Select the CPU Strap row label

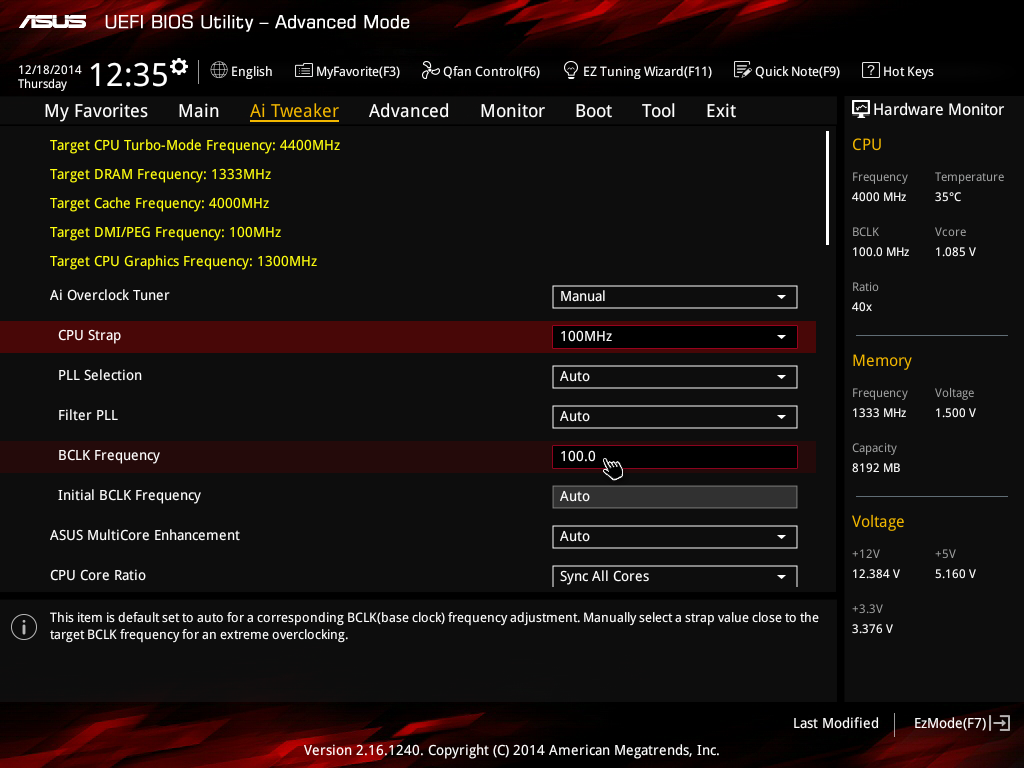[89, 335]
